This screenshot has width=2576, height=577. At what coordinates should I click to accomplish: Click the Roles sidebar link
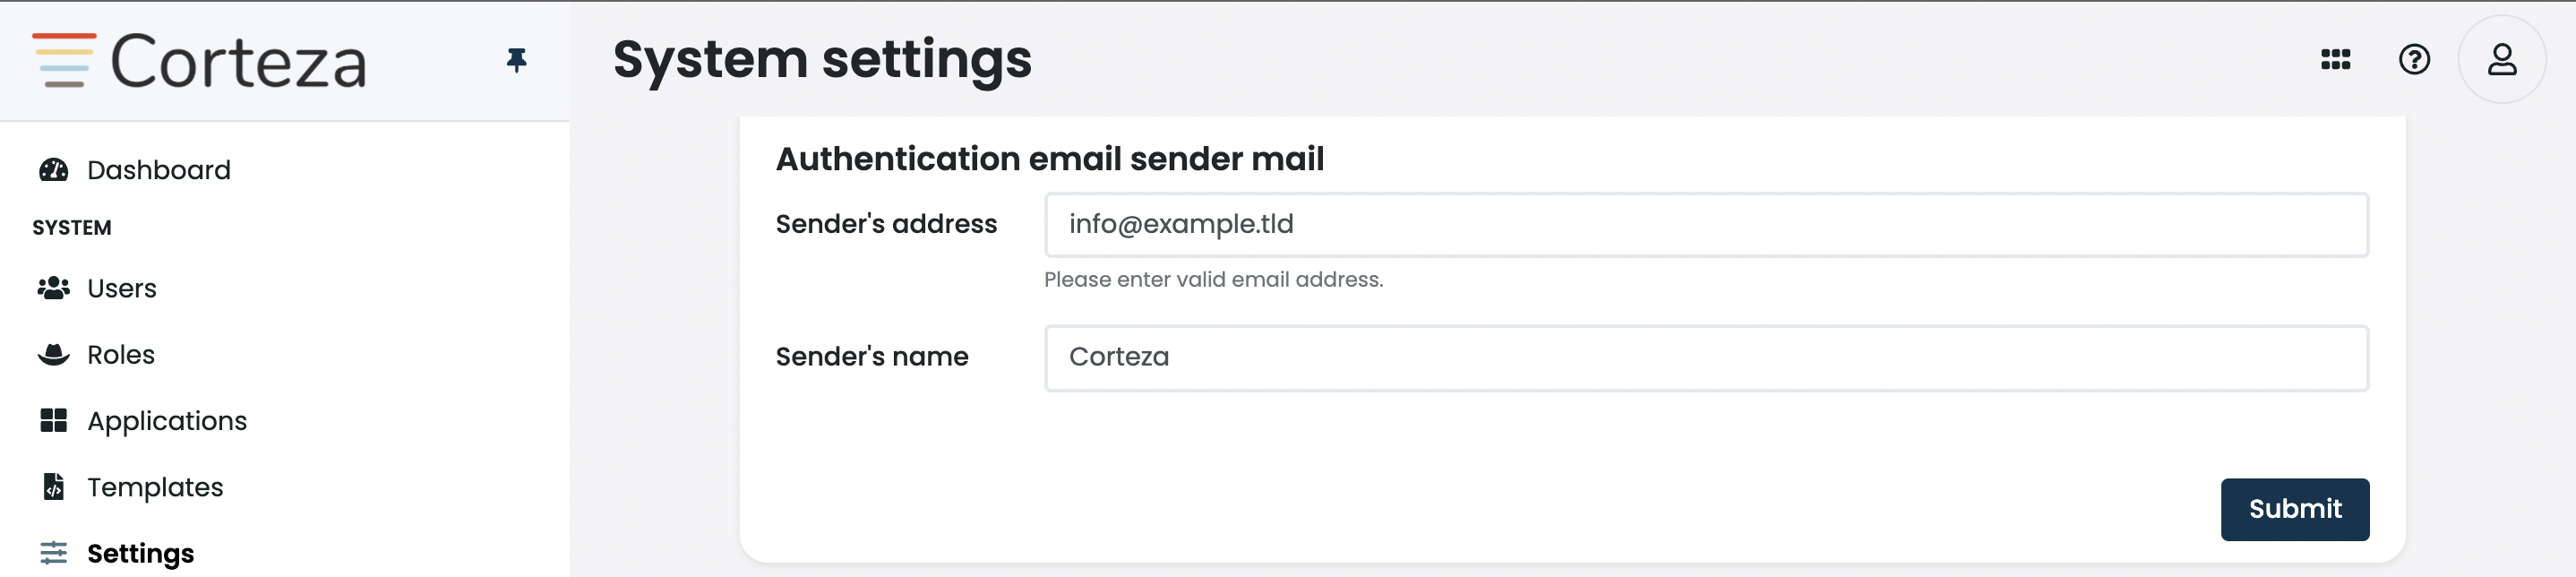coord(120,354)
